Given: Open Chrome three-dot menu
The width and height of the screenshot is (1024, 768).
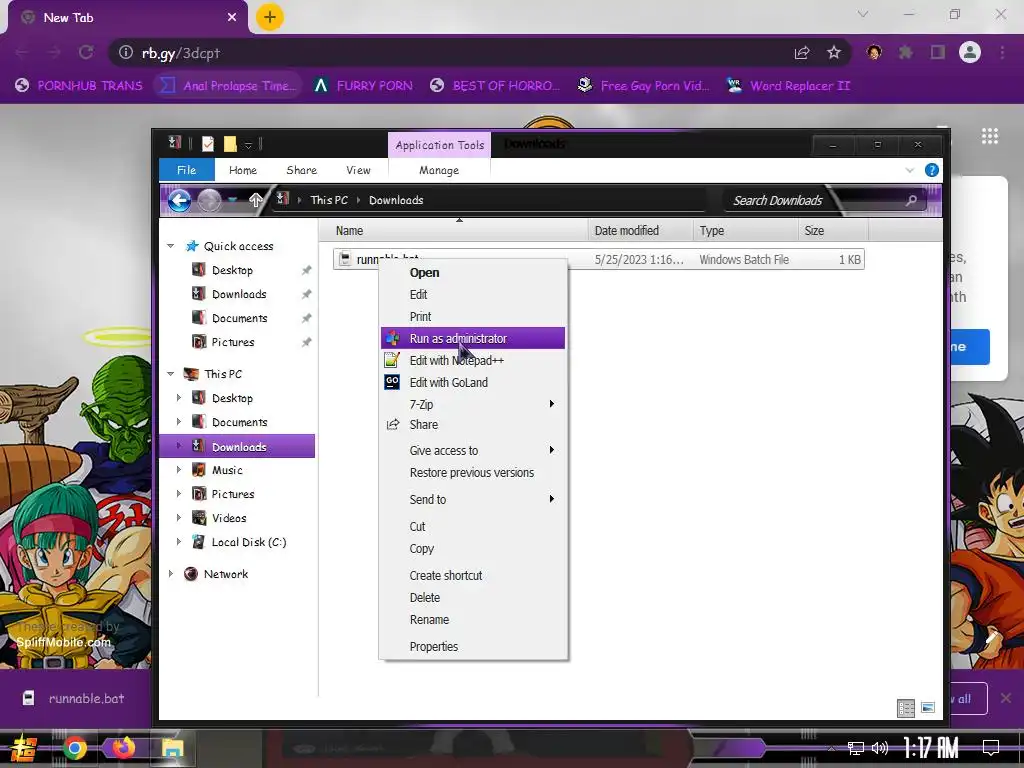Looking at the screenshot, I should point(1002,52).
